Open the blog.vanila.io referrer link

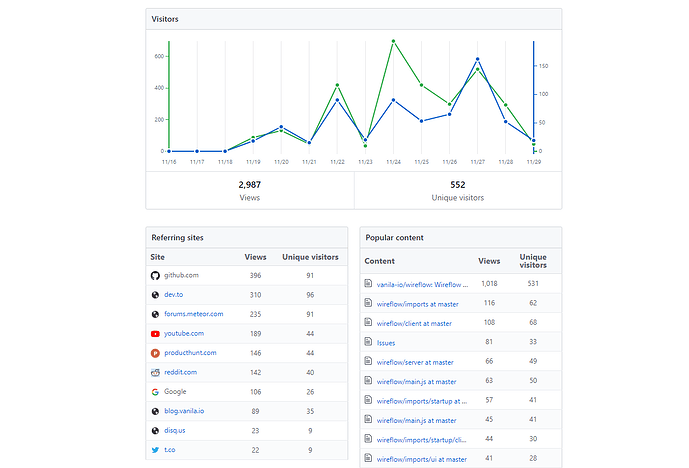184,411
